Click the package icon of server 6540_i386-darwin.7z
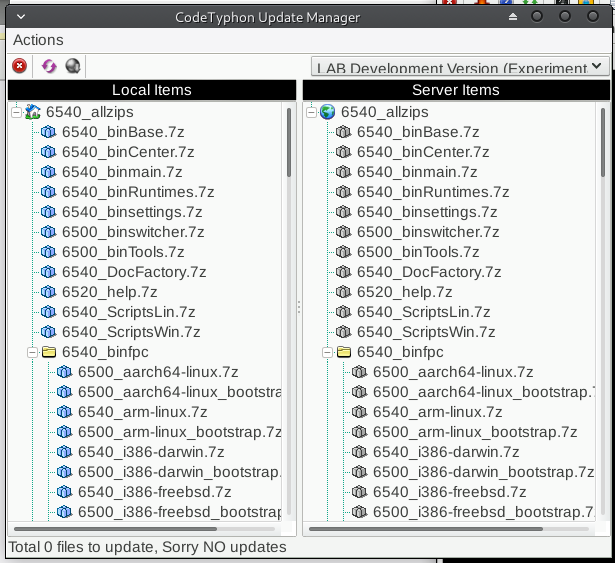 (360, 452)
